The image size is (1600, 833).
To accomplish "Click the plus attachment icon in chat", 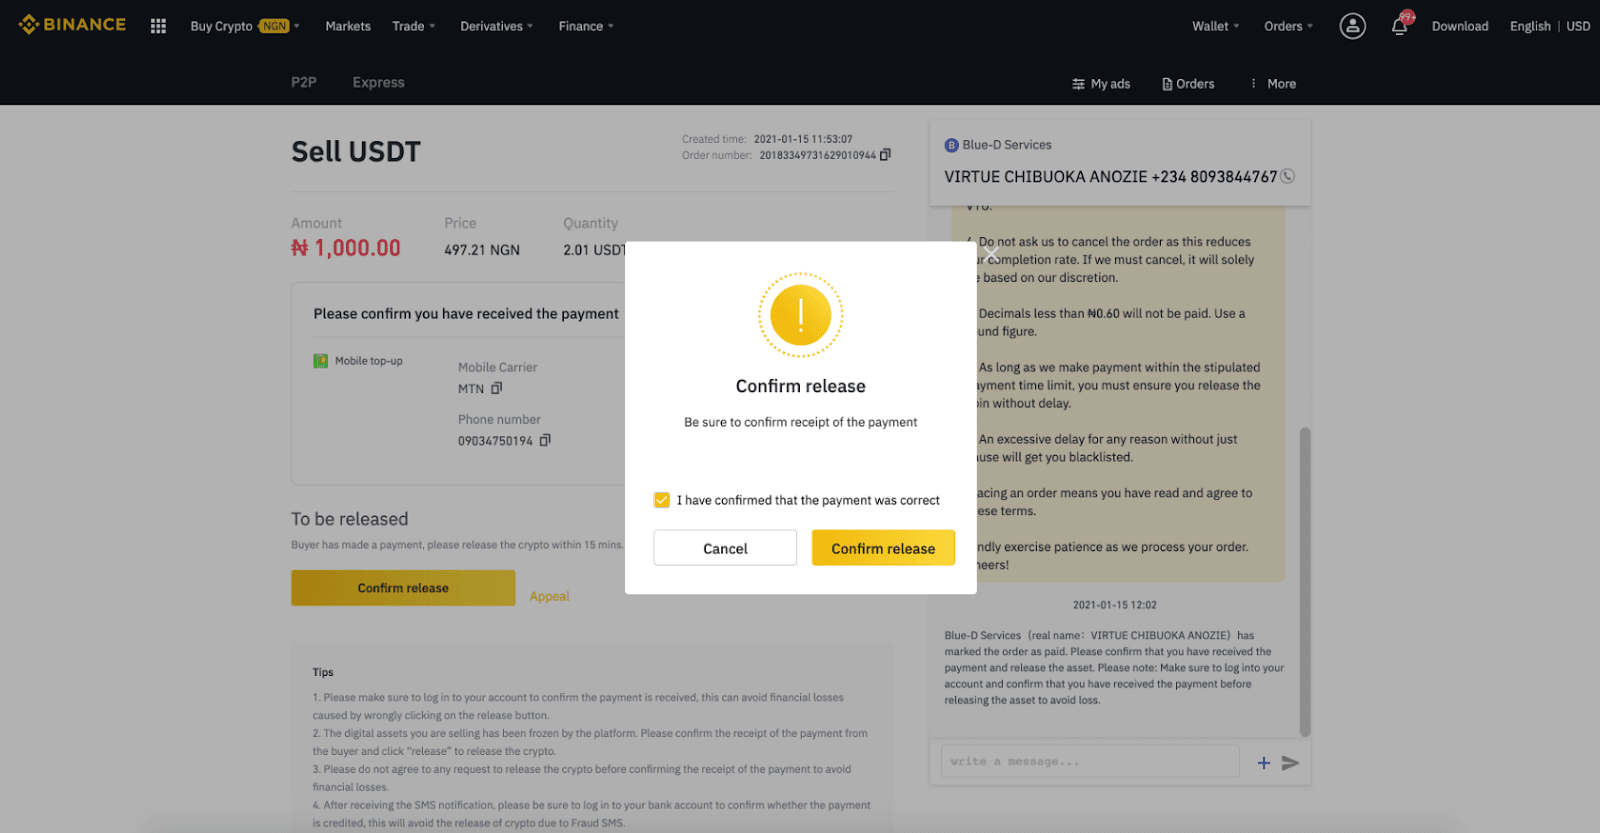I will point(1264,763).
